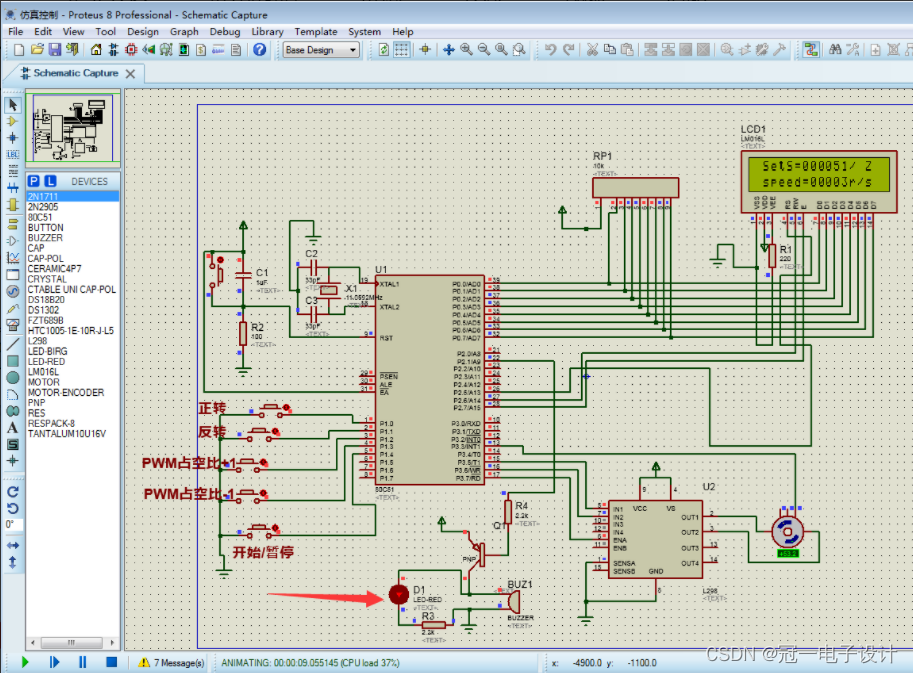913x673 pixels.
Task: Click the Undo arrow icon
Action: click(x=550, y=49)
